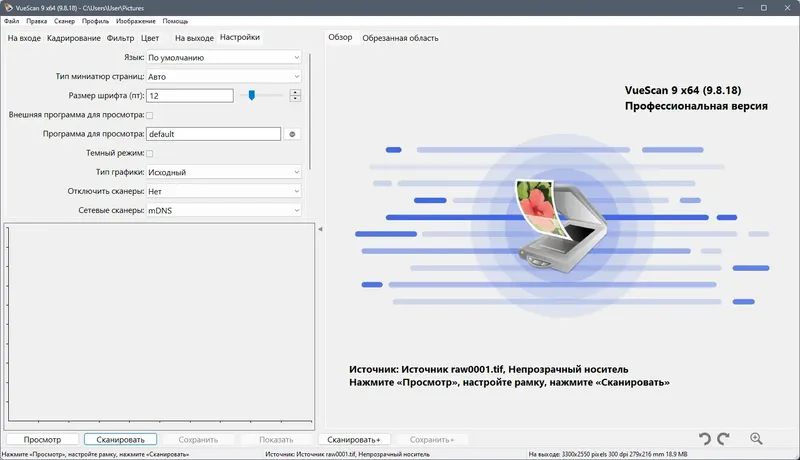Rotate the image left with the counterclockwise arrow
The image size is (800, 460).
click(x=705, y=439)
